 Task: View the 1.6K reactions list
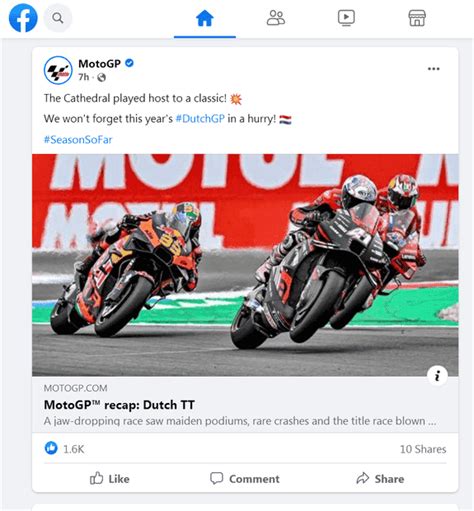pos(64,449)
